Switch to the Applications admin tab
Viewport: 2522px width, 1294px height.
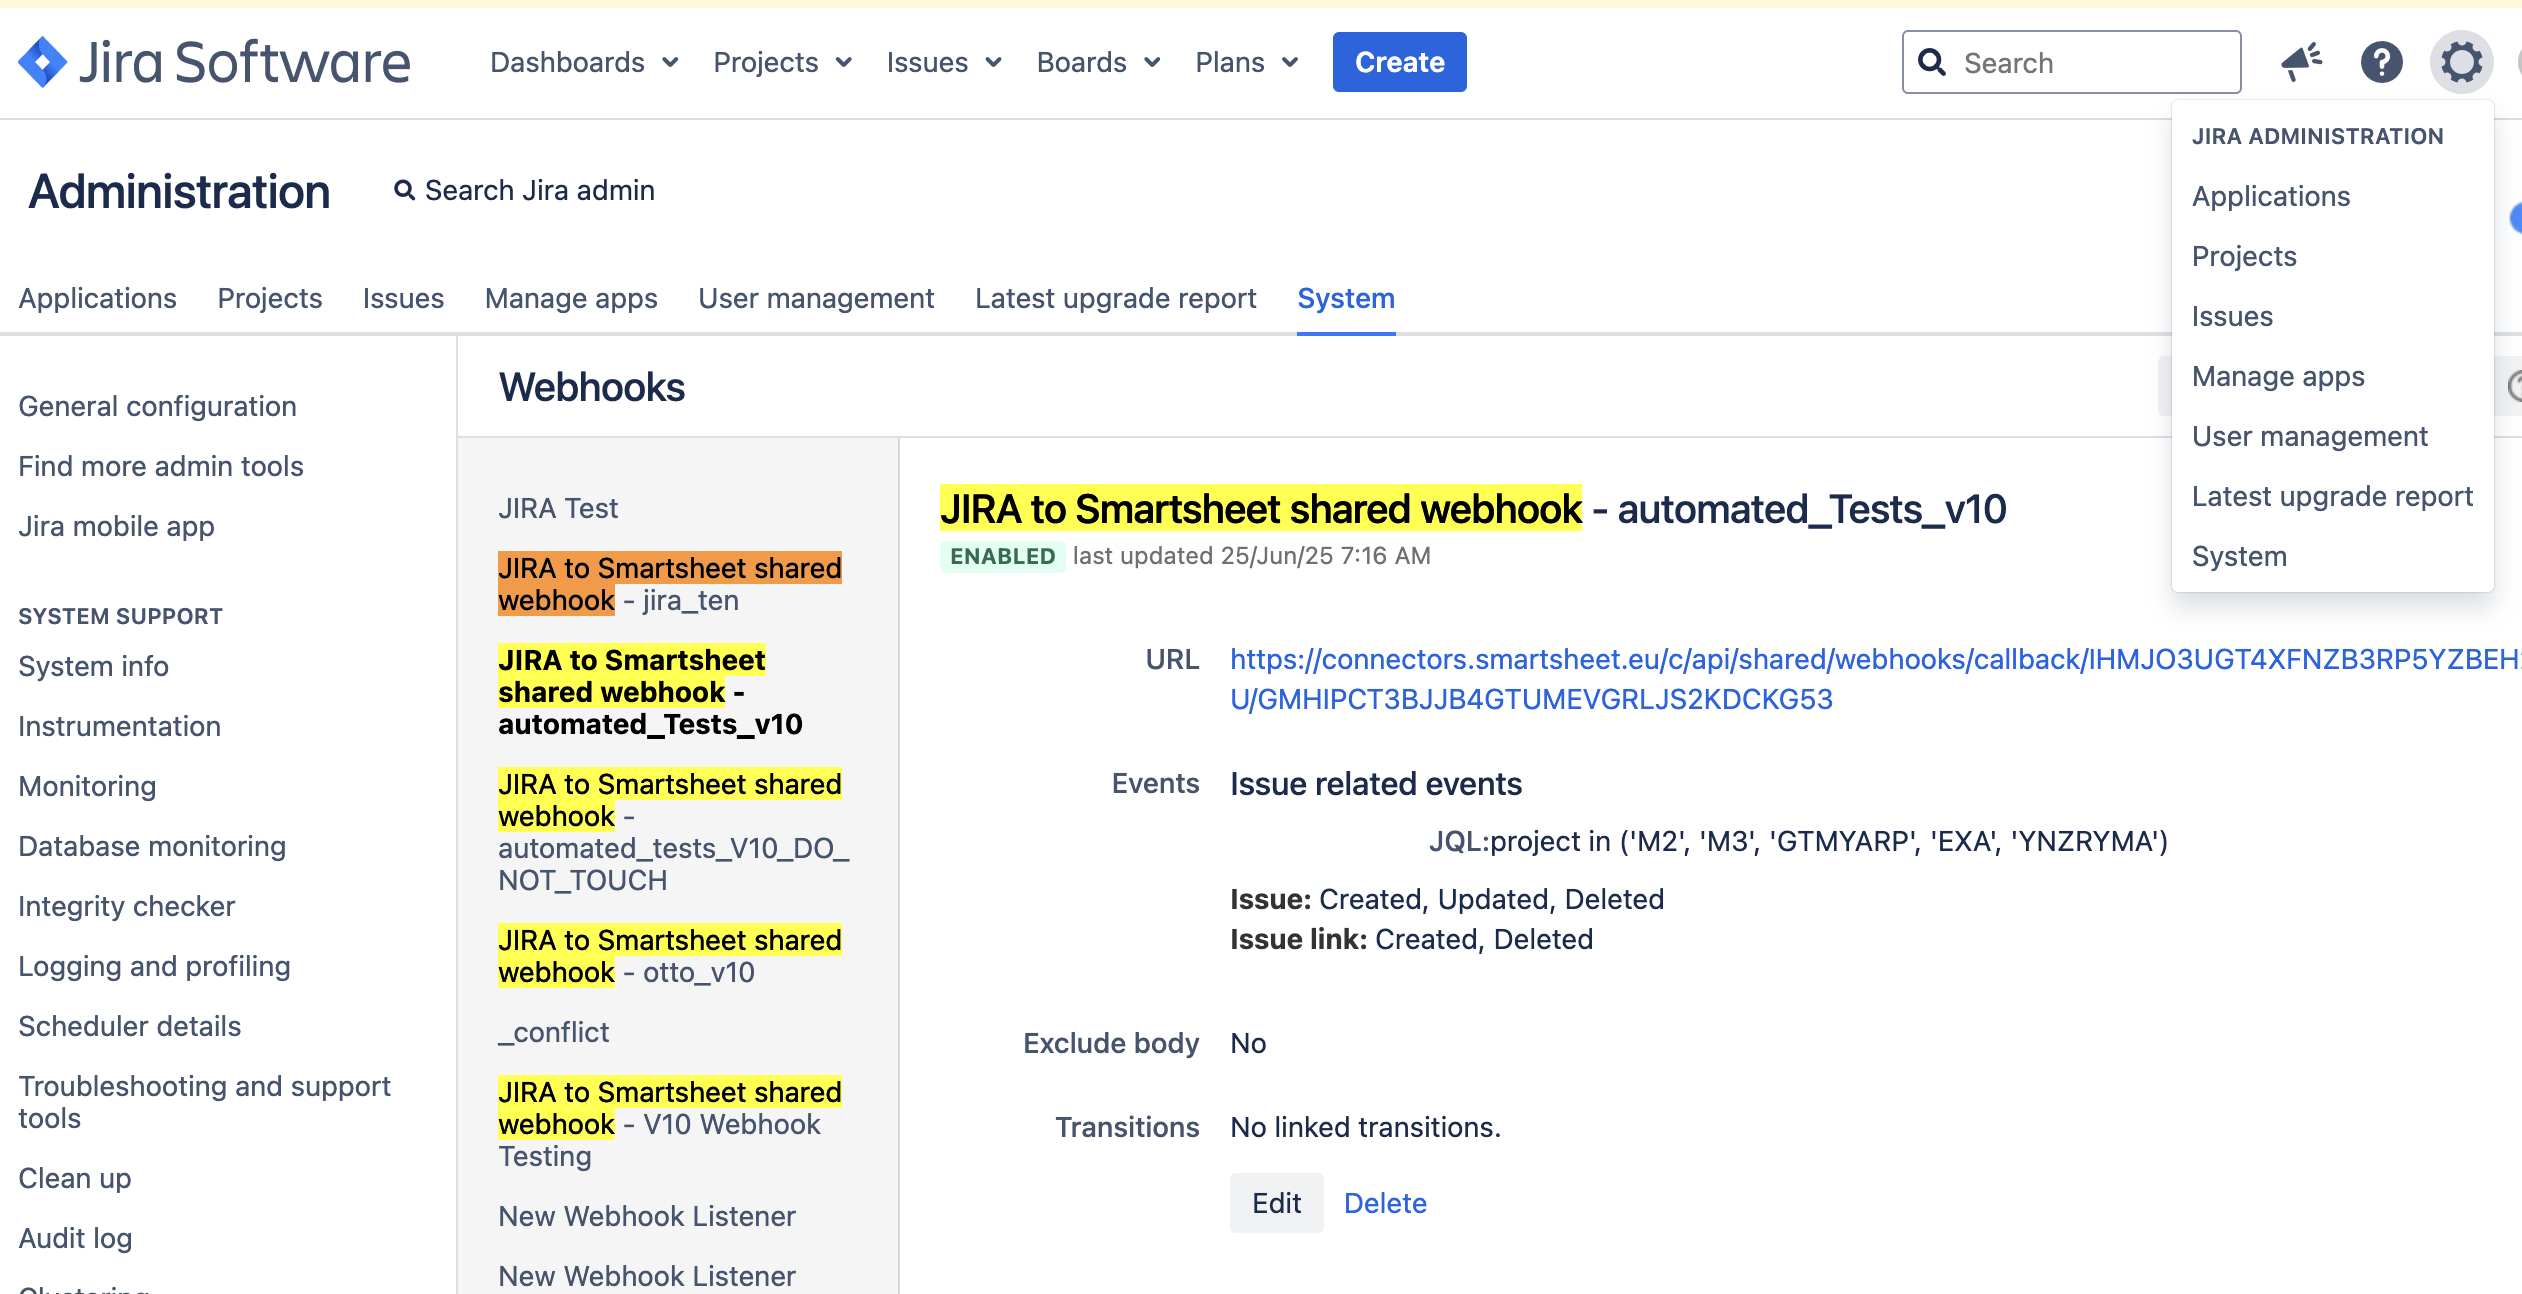(x=98, y=298)
